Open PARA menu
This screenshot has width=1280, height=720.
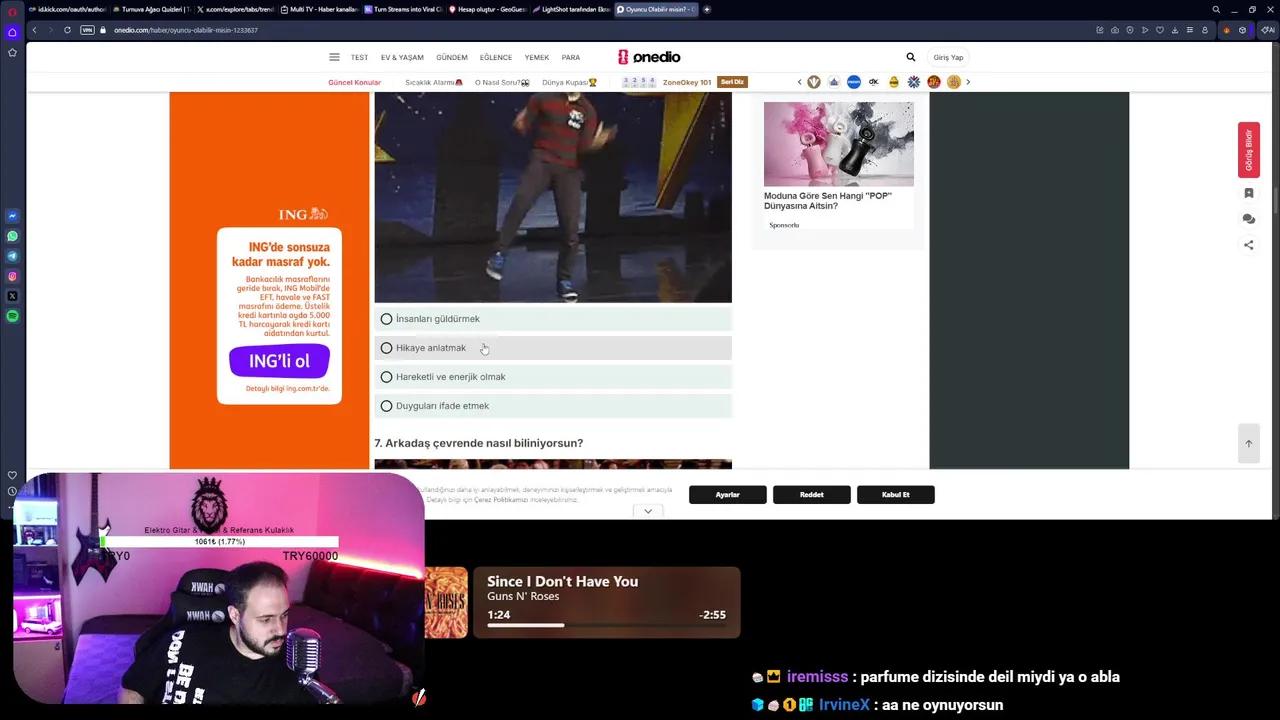571,57
